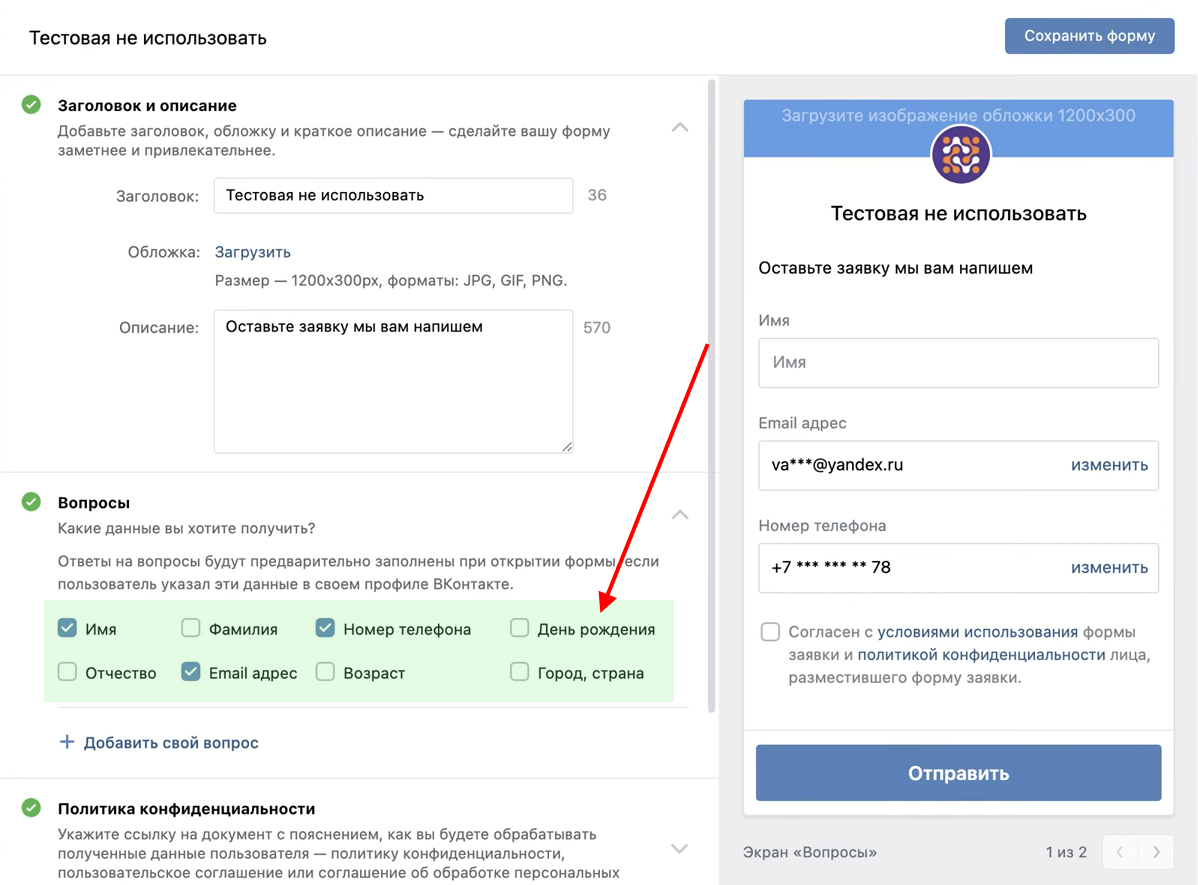Image resolution: width=1198 pixels, height=885 pixels.
Task: Tick the Согласен с условиями consent checkbox
Action: tap(770, 632)
